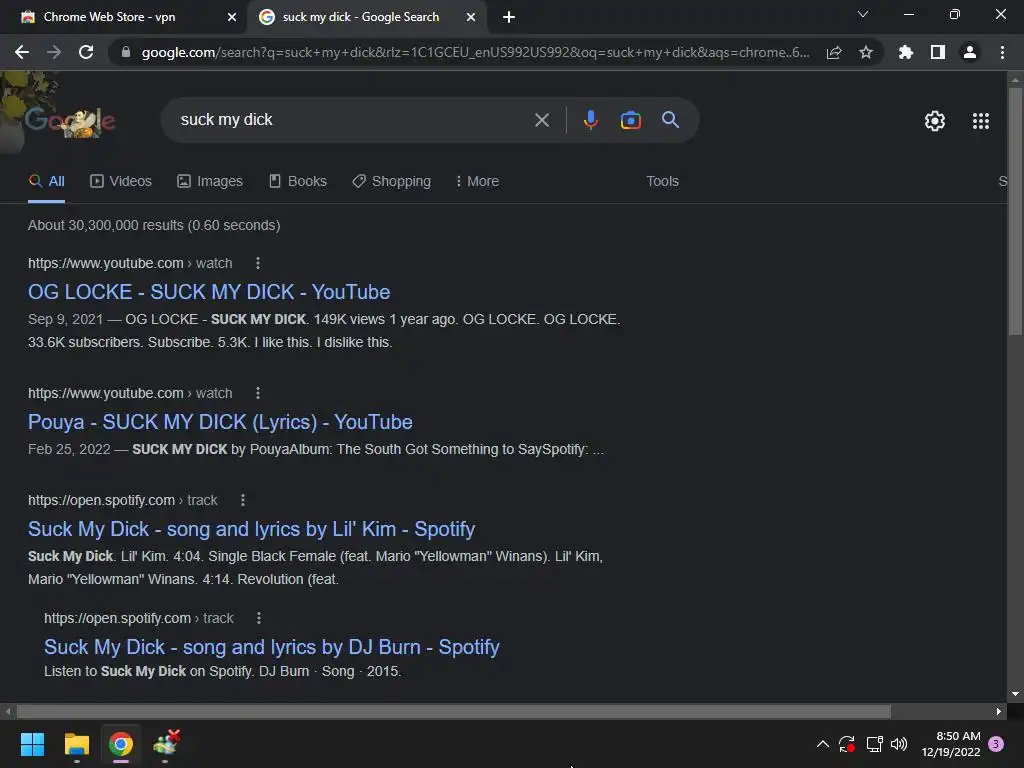Open a new browser tab
The image size is (1024, 768).
click(x=509, y=17)
